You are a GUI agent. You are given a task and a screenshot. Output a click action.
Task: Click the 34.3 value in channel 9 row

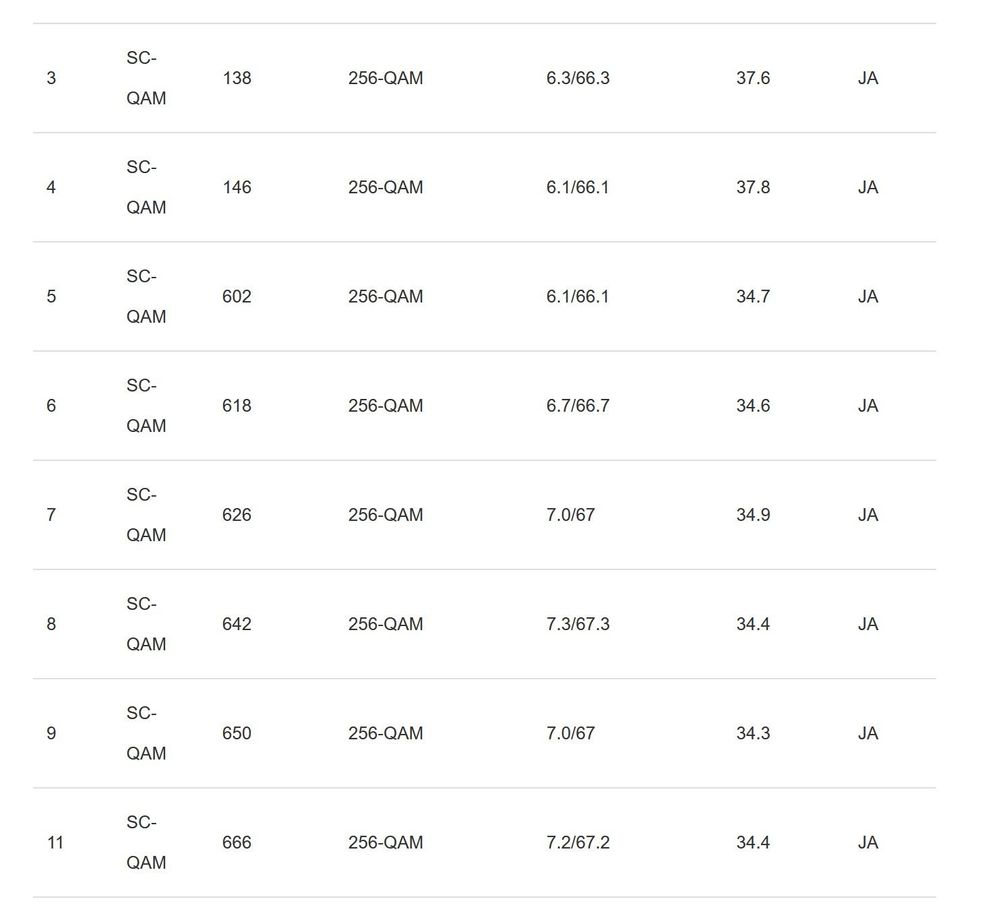coord(753,733)
